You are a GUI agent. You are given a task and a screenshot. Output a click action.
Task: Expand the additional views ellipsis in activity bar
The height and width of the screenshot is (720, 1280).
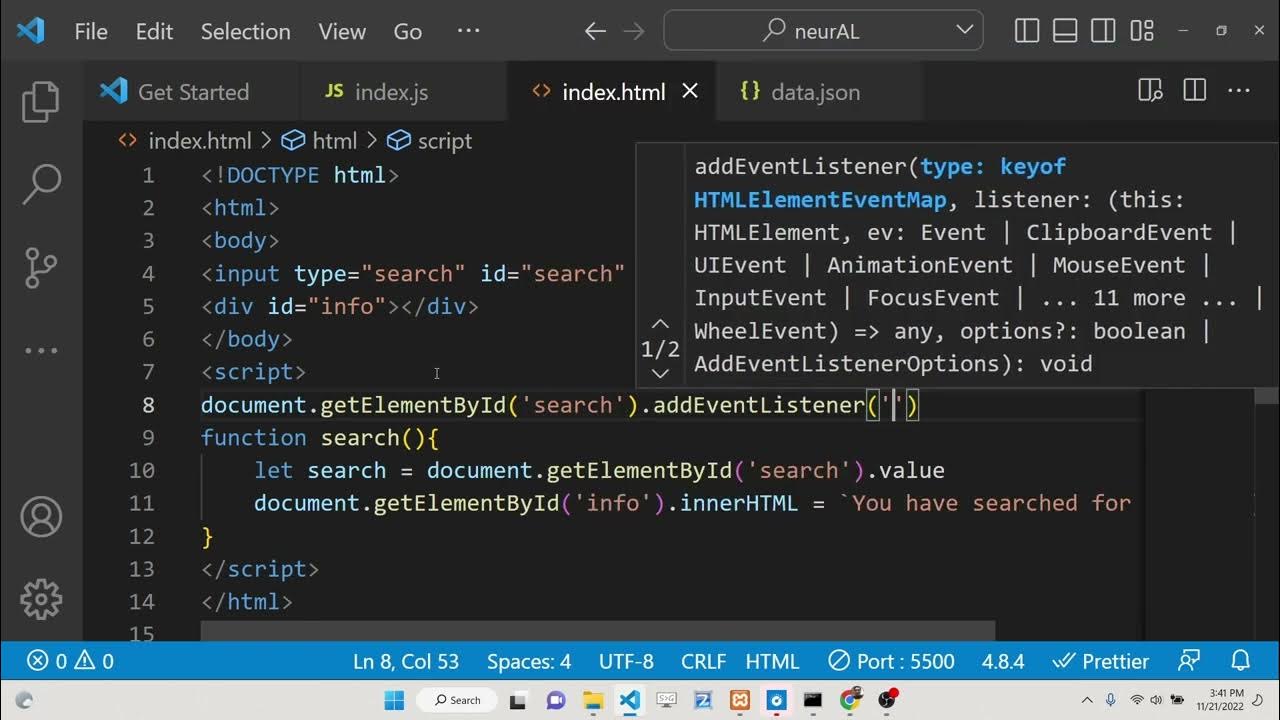click(x=41, y=351)
